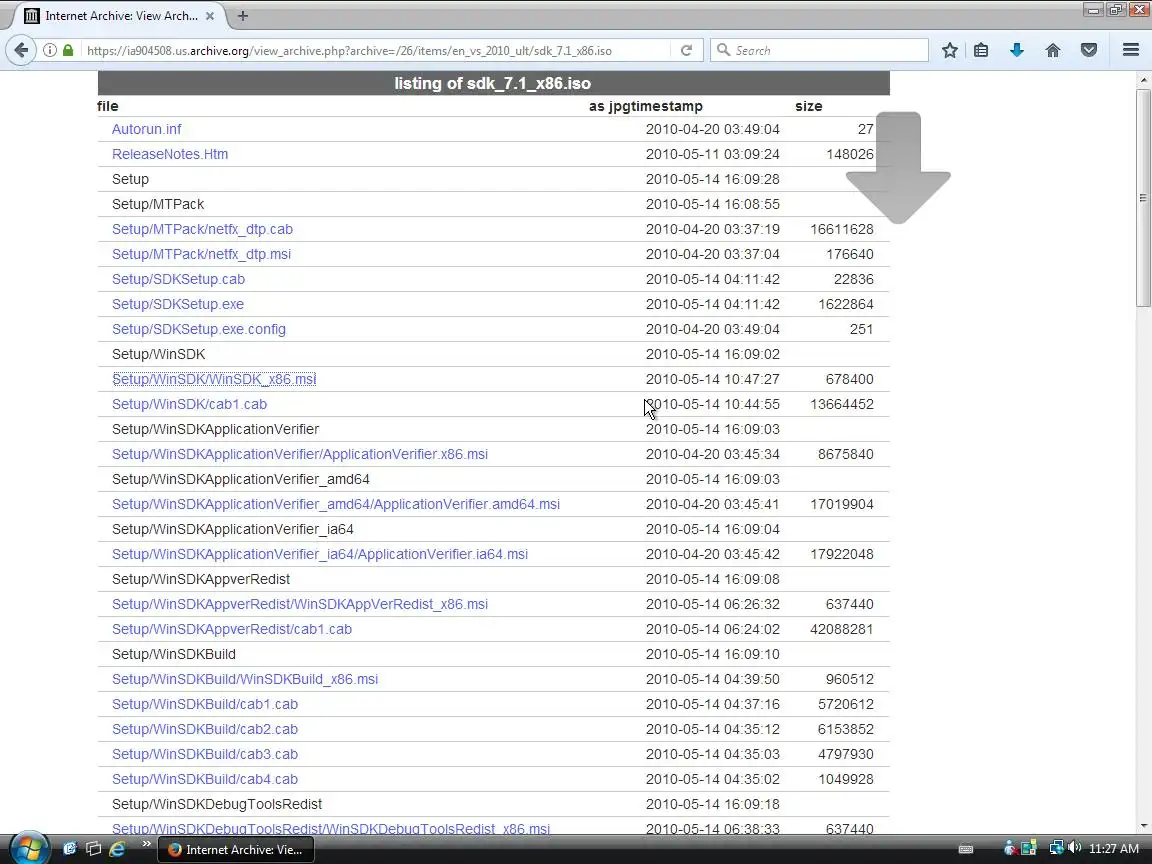Image resolution: width=1152 pixels, height=864 pixels.
Task: Download Setup/MTPack/netfx_dtp.msi link
Action: click(x=201, y=254)
